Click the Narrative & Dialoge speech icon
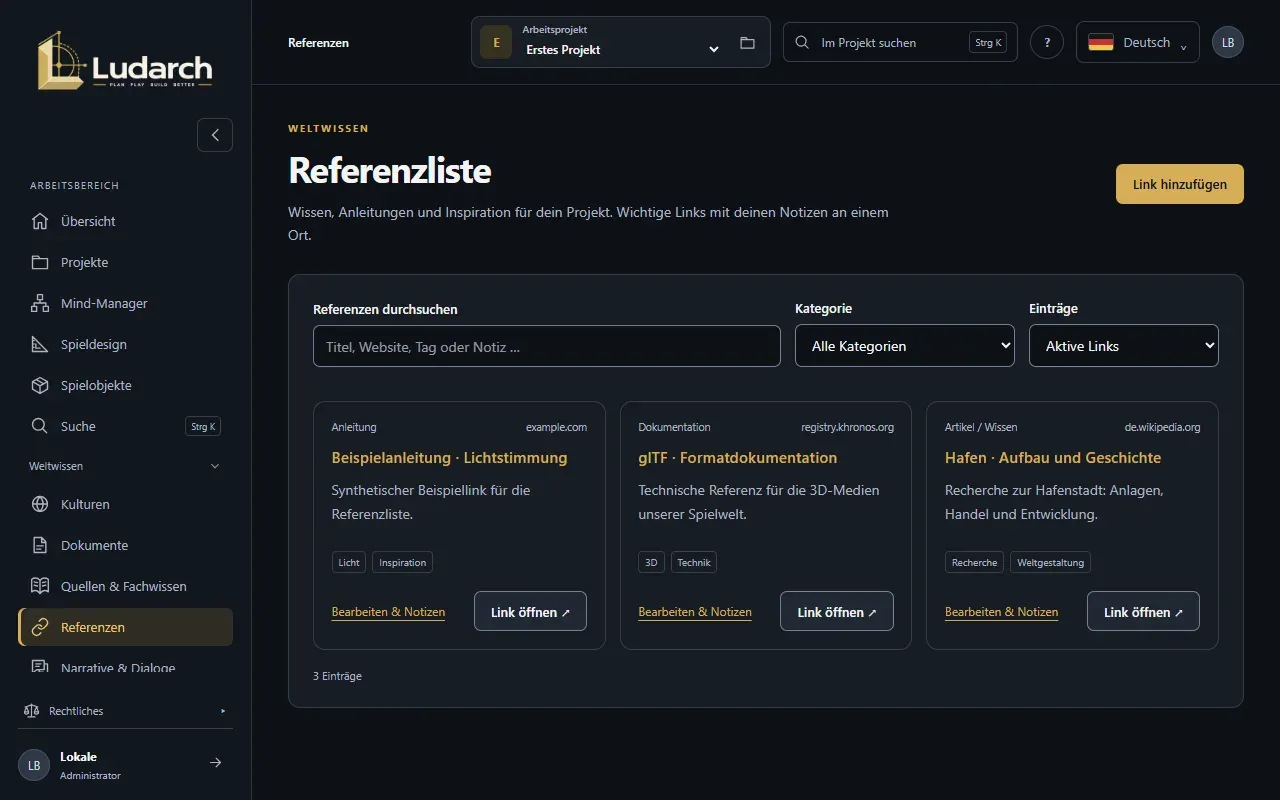 (40, 667)
